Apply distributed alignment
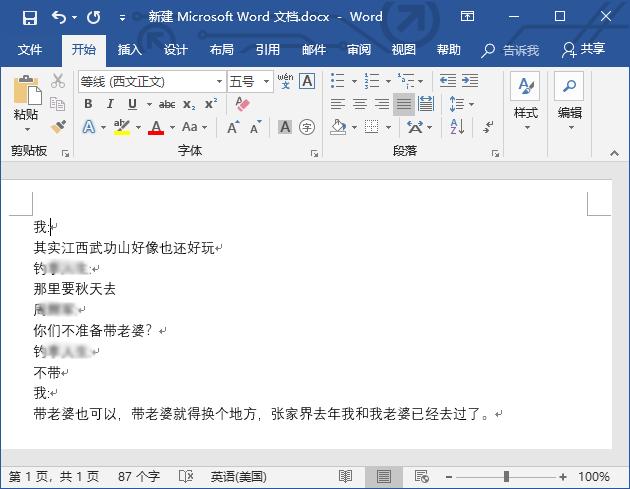Image resolution: width=630 pixels, height=489 pixels. click(425, 104)
